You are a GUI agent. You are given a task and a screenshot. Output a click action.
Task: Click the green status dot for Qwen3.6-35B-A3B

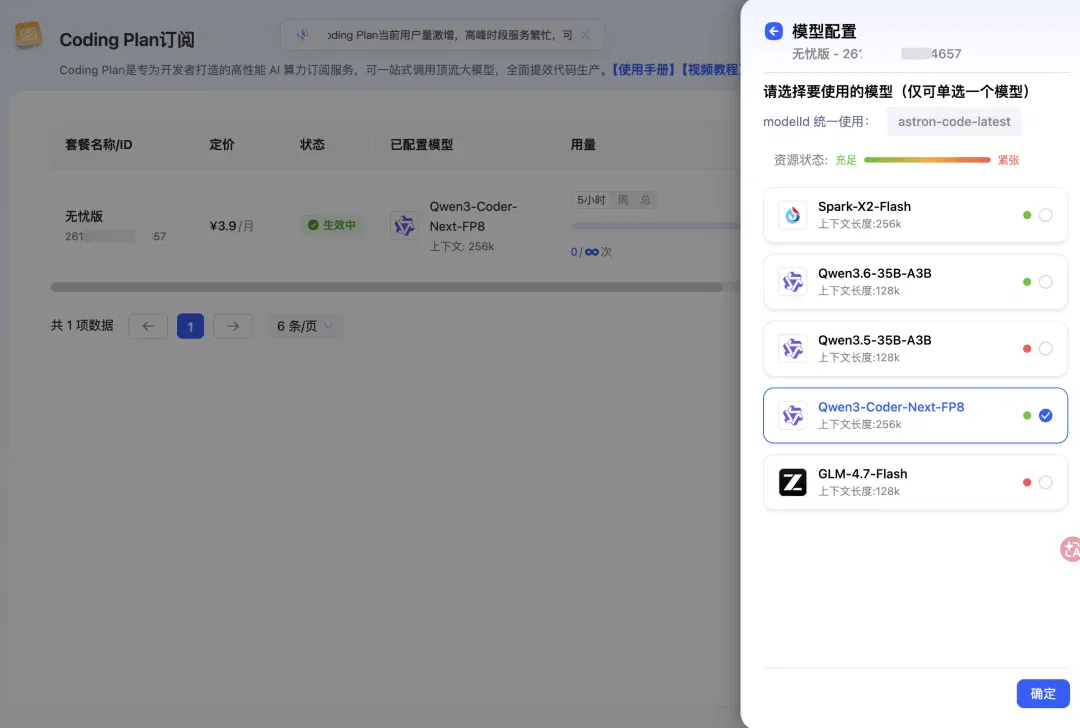[1027, 282]
